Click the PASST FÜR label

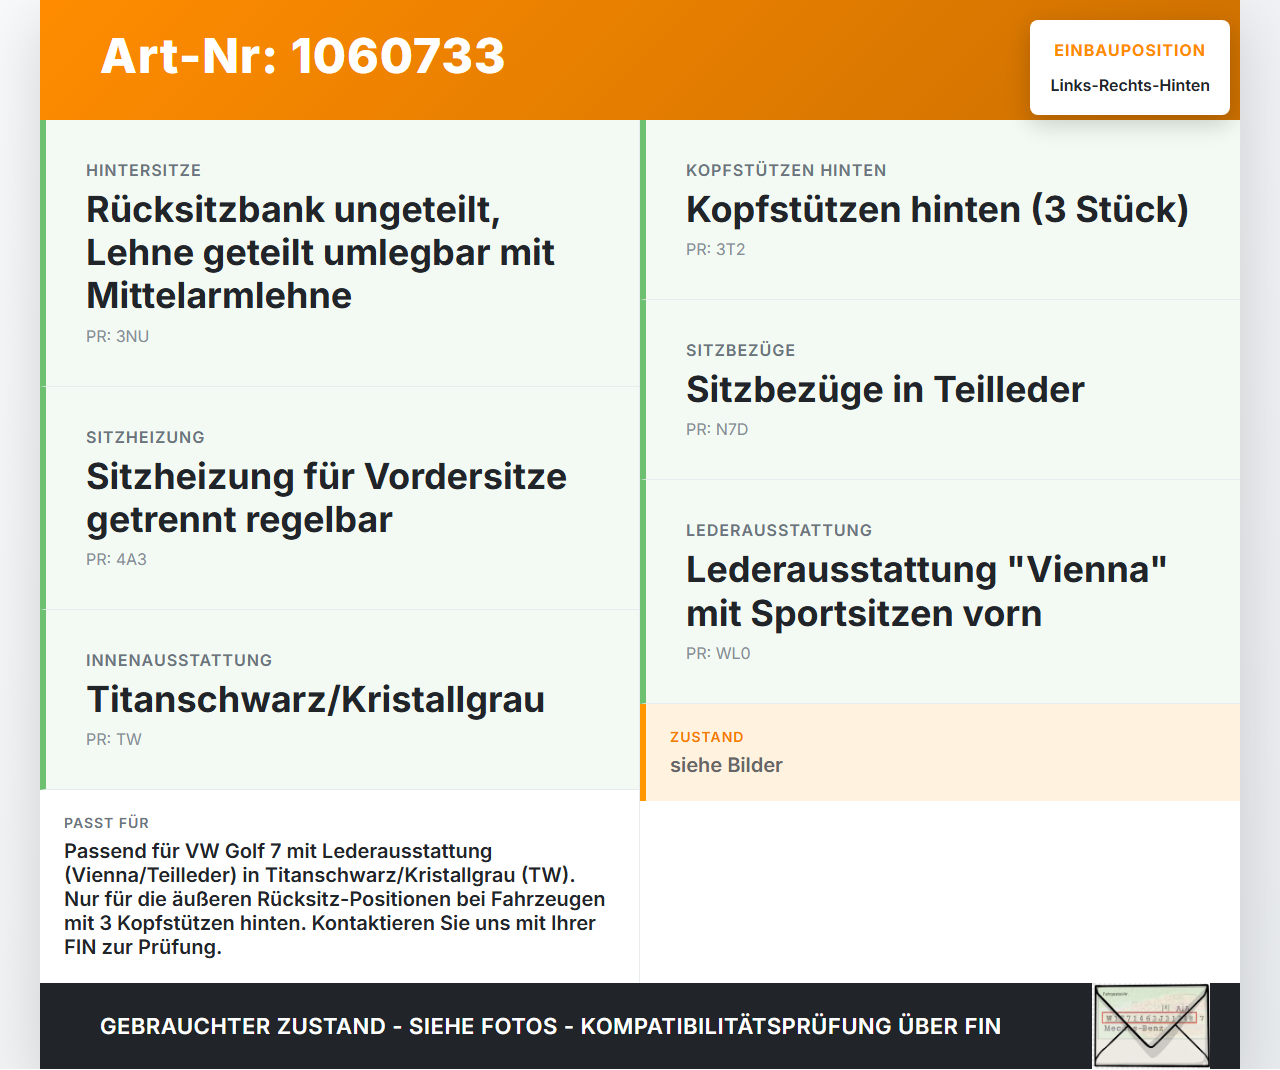coord(107,823)
